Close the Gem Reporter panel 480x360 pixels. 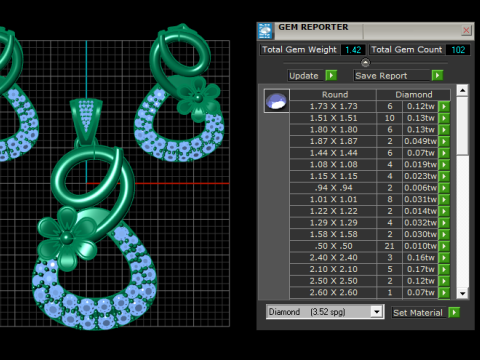tap(466, 30)
